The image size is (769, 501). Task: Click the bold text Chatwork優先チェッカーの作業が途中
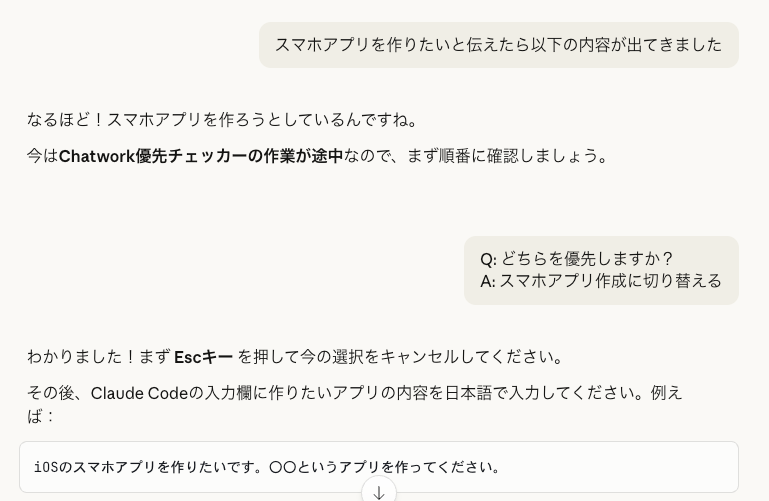201,156
